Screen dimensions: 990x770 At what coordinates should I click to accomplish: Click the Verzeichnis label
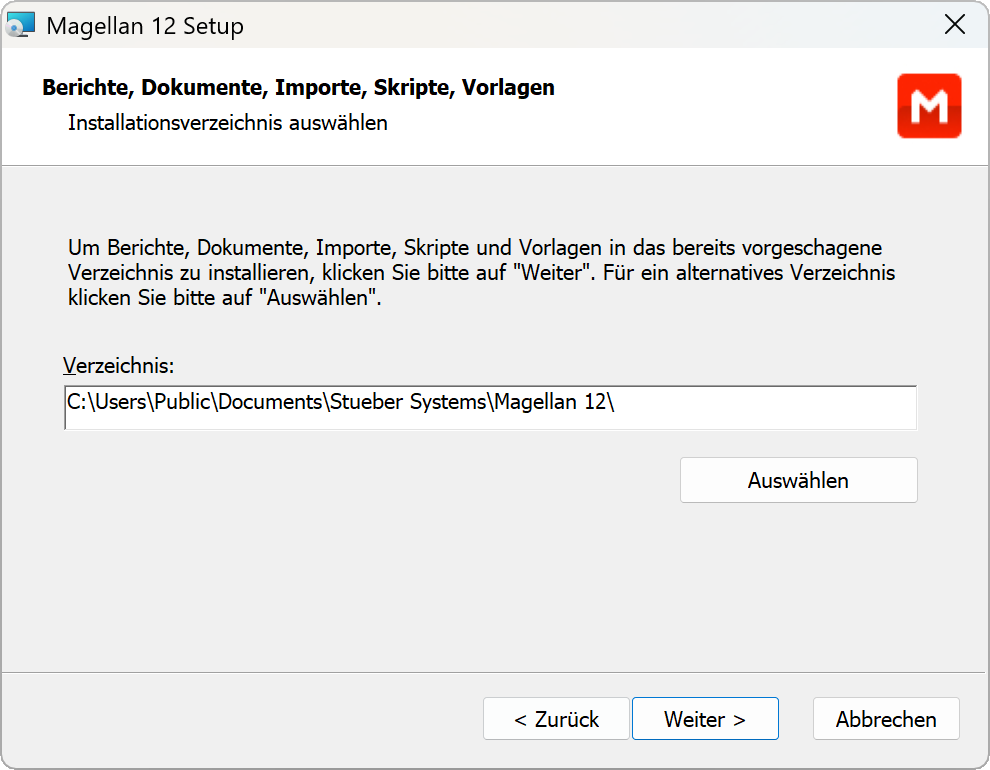click(x=118, y=365)
